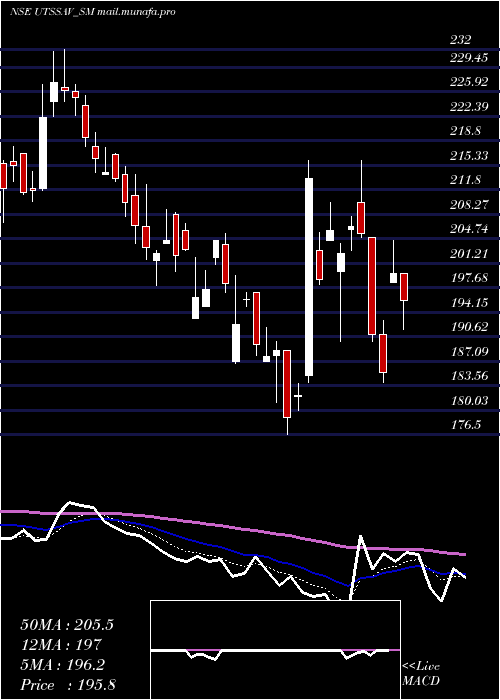Click the 218.8 price axis label

[x=465, y=131]
